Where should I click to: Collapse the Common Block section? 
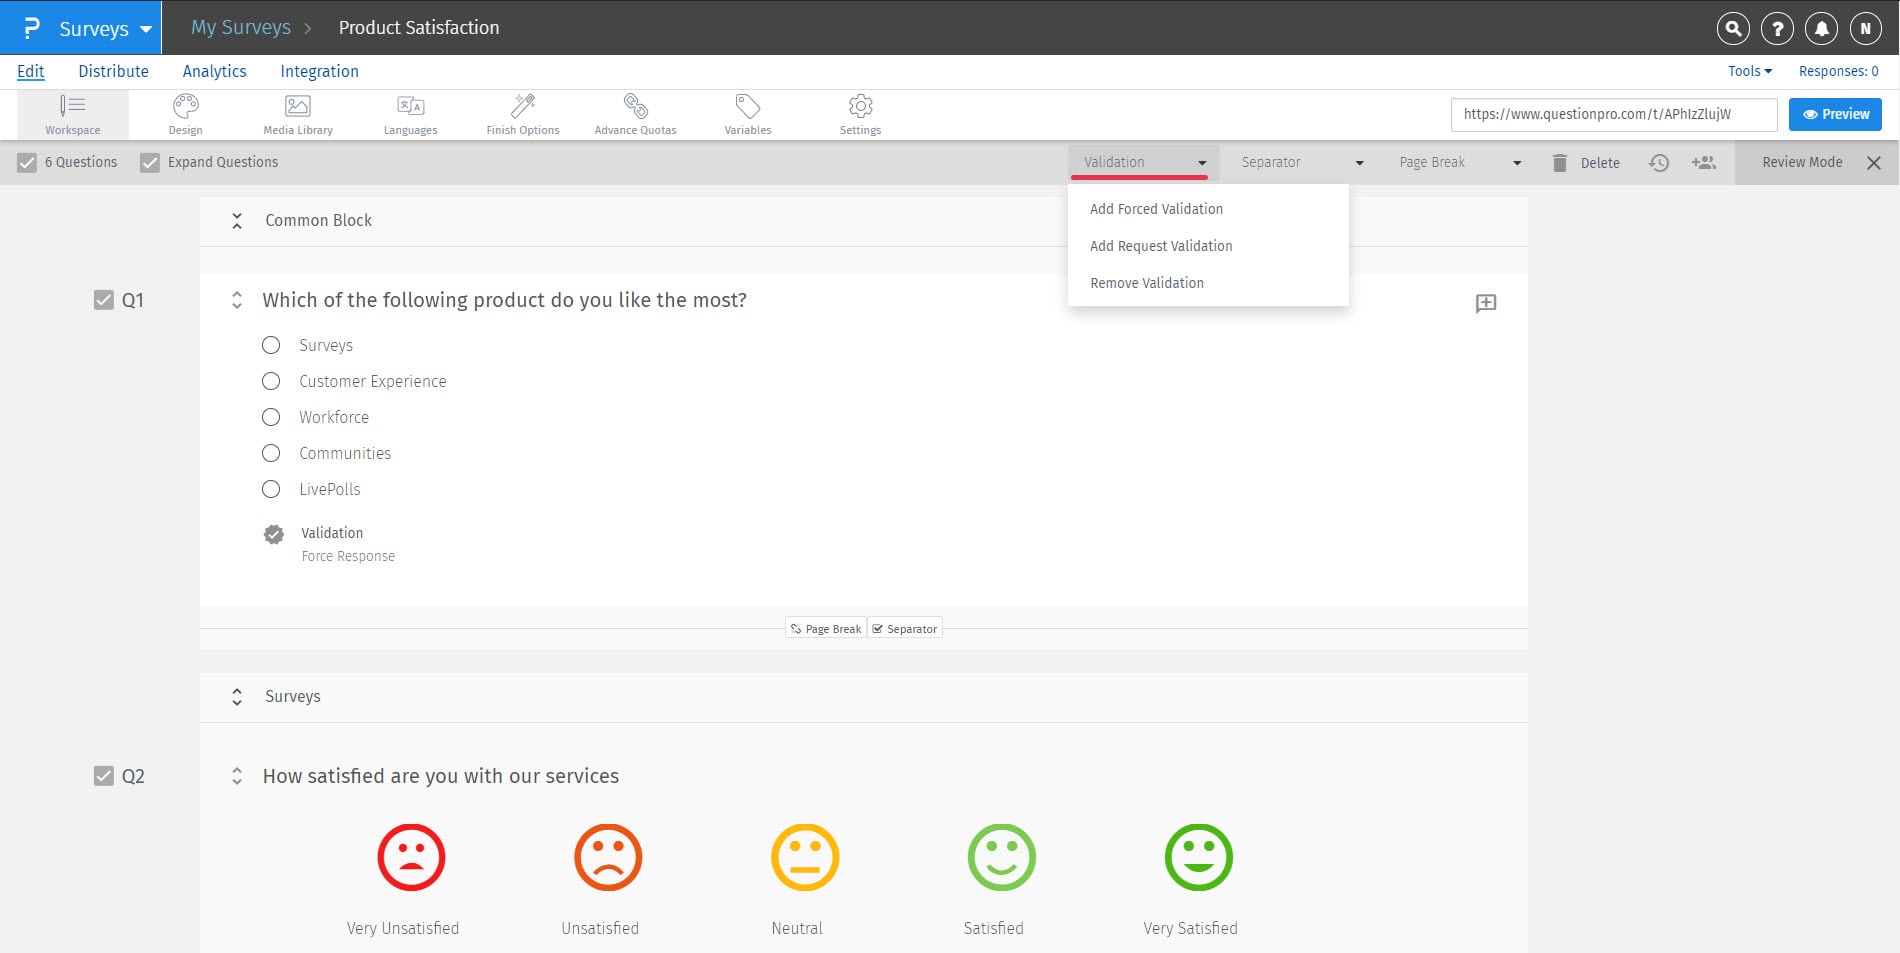237,221
